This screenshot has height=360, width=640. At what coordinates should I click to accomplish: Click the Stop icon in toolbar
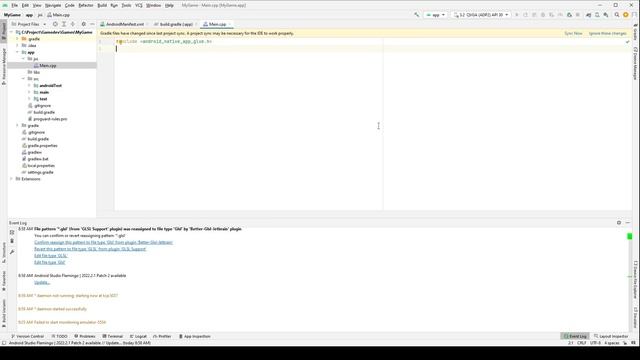coord(578,15)
